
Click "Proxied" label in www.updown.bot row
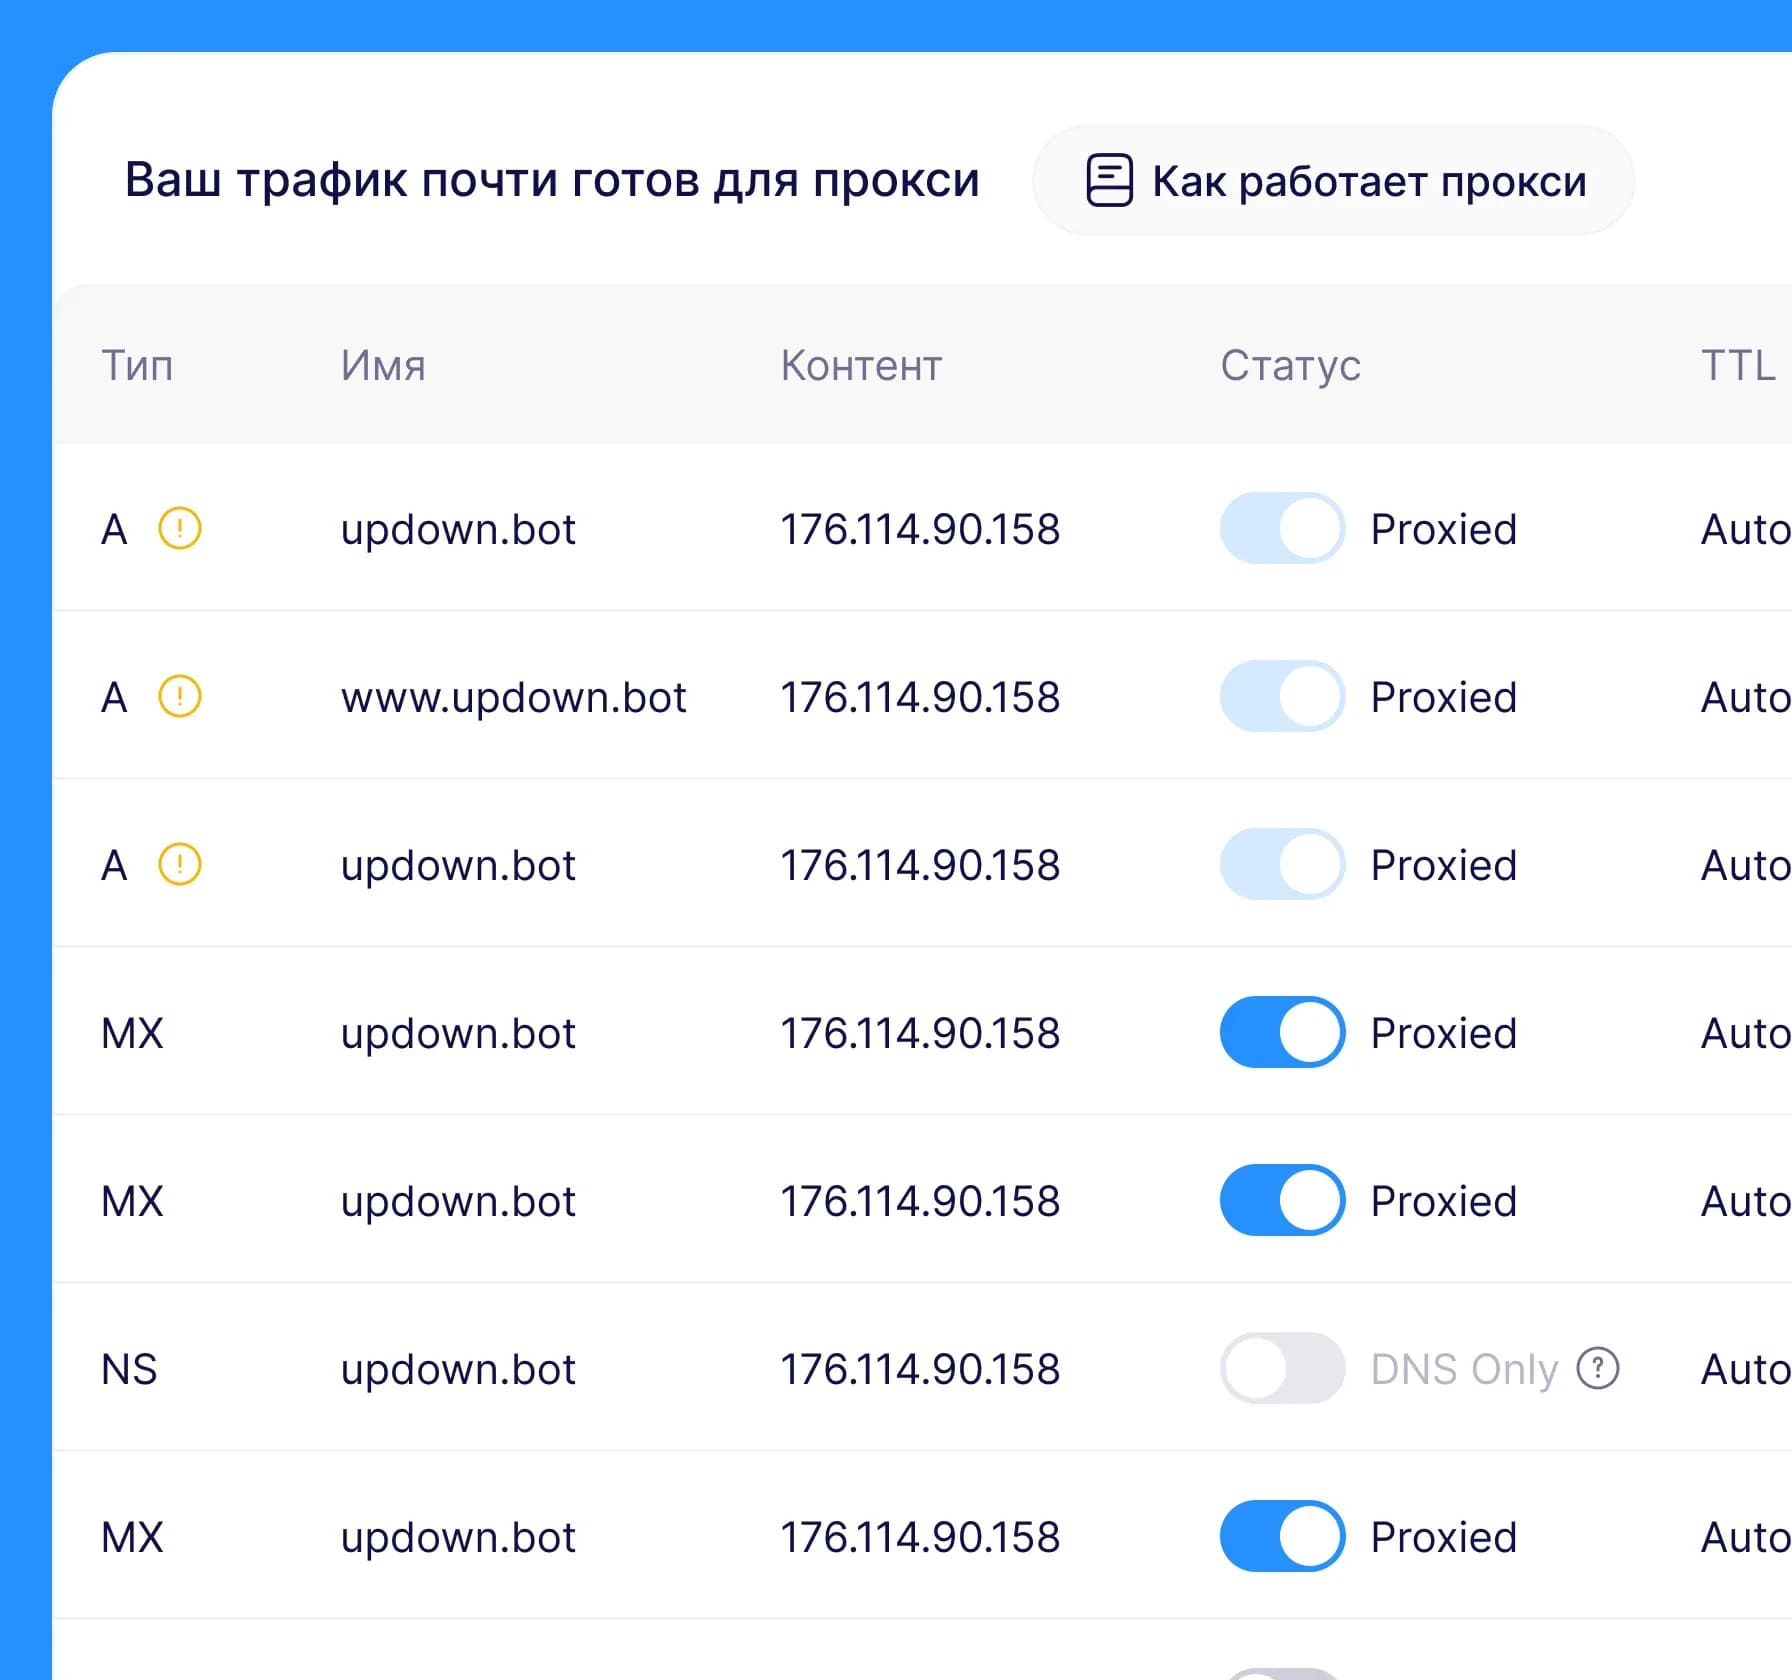pyautogui.click(x=1443, y=697)
